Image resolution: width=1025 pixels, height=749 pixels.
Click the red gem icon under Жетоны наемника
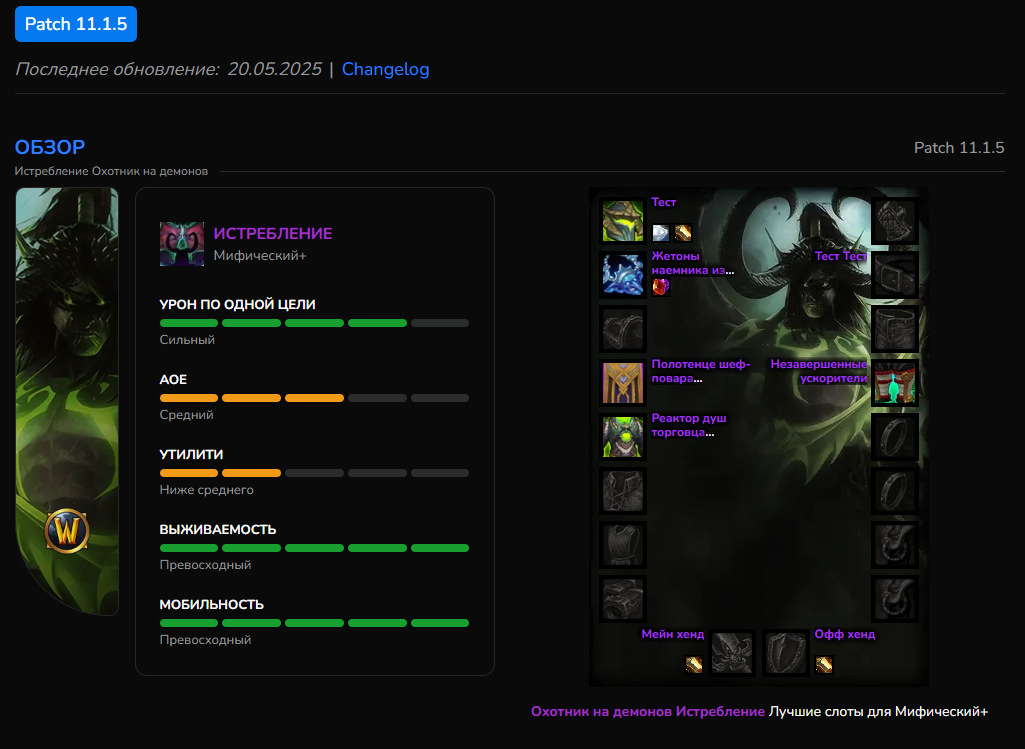pos(661,287)
